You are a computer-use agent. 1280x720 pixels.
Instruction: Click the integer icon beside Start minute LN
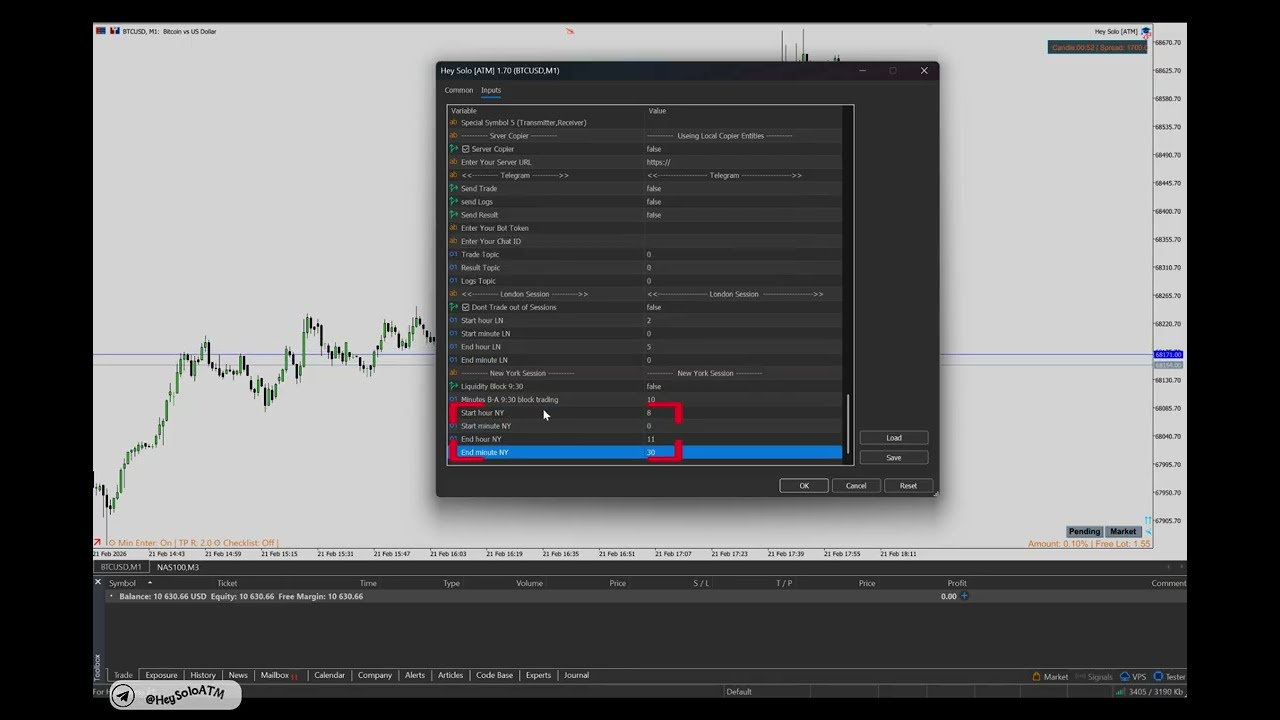(453, 333)
